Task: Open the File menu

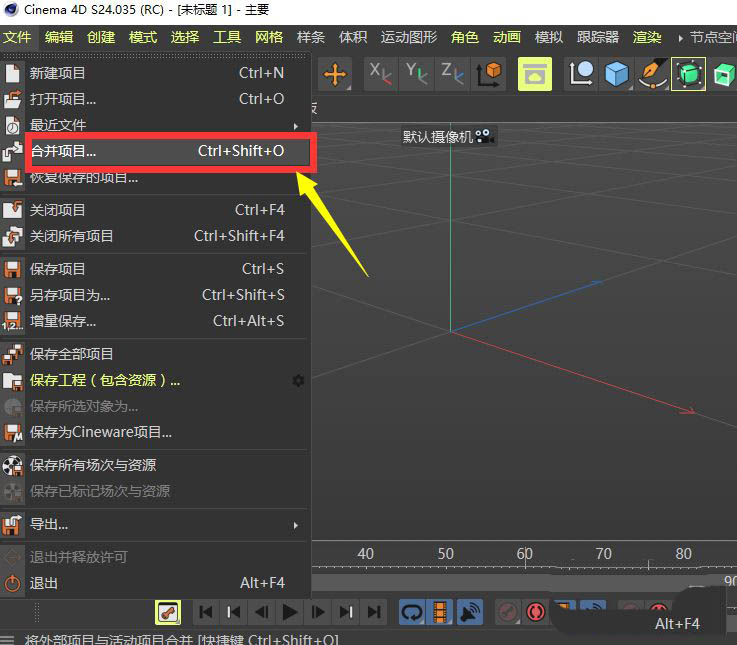Action: click(17, 37)
